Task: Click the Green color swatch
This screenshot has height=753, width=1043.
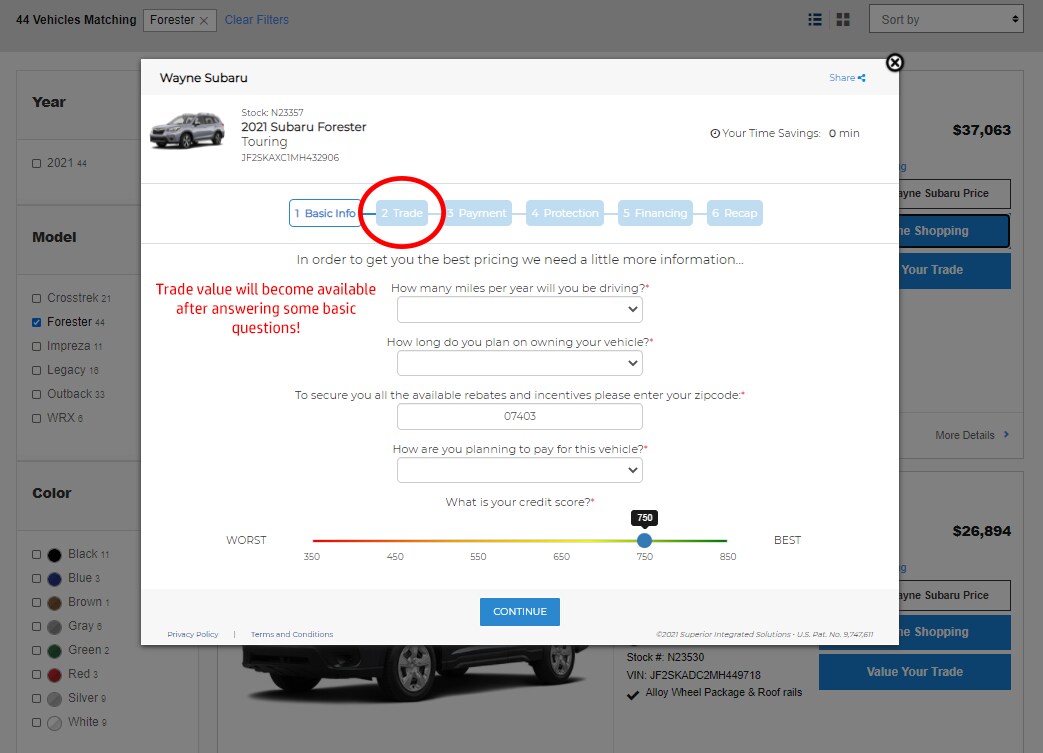Action: point(55,651)
